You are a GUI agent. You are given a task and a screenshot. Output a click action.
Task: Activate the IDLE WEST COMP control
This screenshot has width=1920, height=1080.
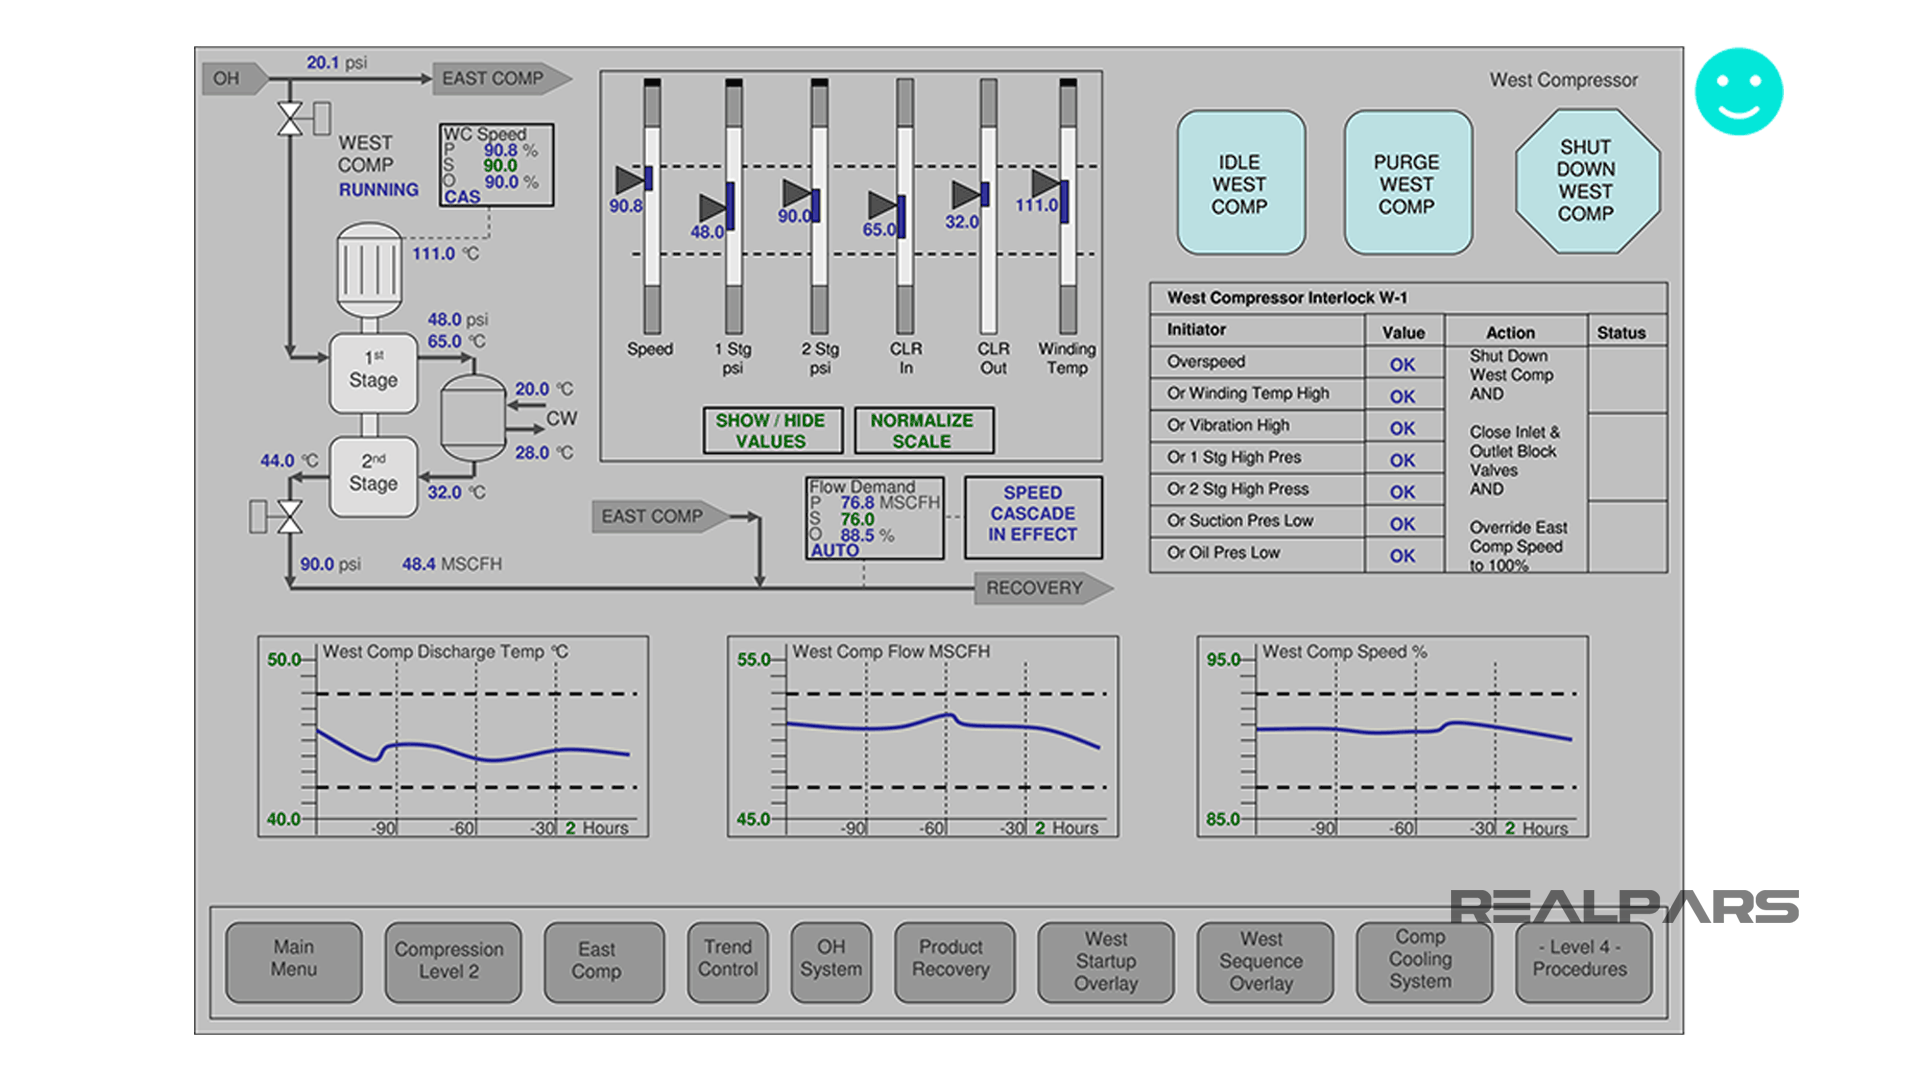coord(1240,183)
